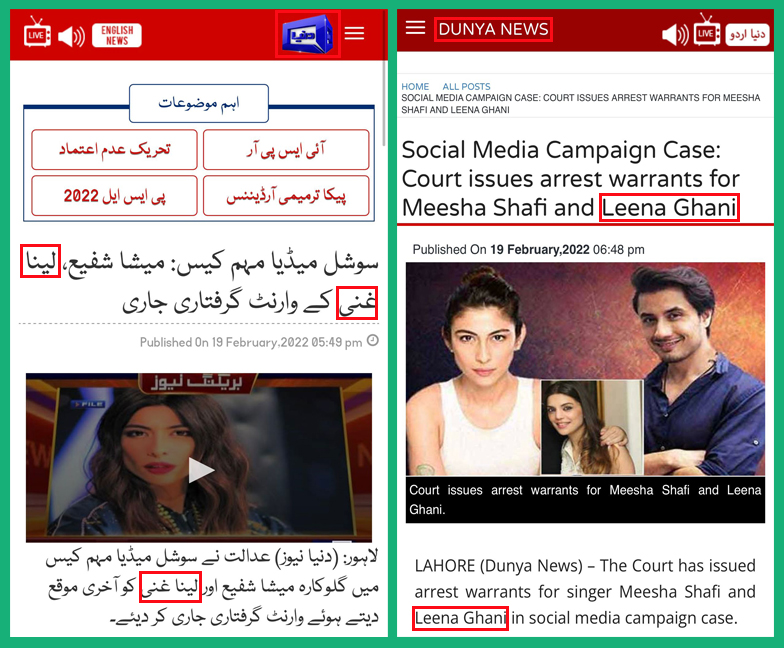
Task: Open the Meesha Shafi and Ali Zafar photo
Action: tap(585, 368)
